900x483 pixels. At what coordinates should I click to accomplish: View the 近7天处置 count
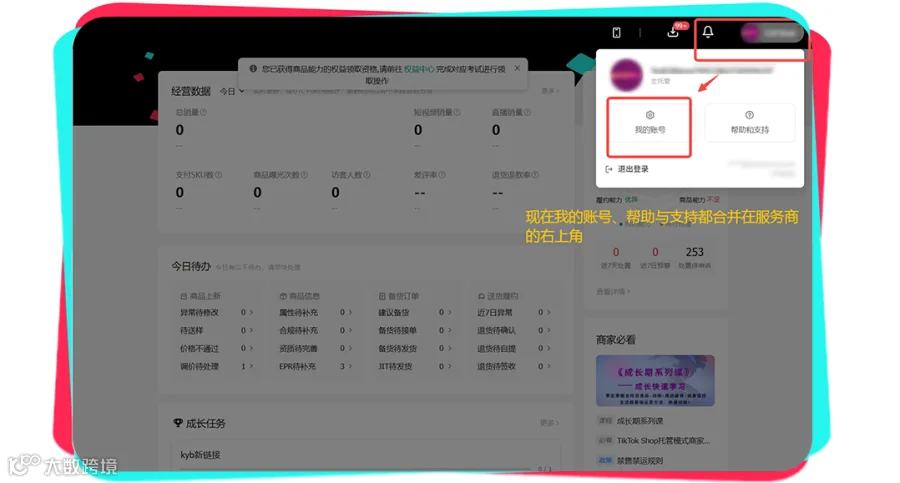(x=615, y=252)
